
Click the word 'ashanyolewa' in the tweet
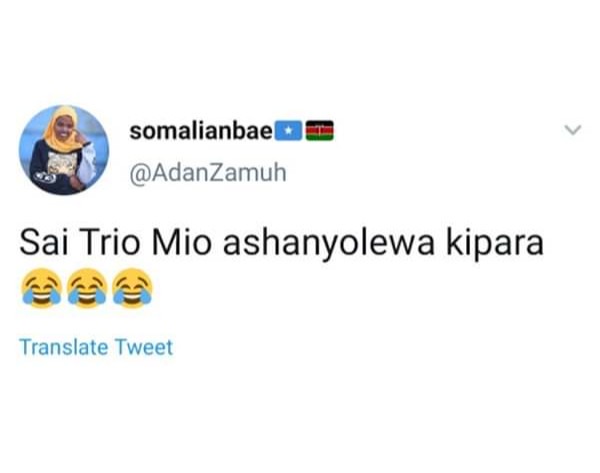[329, 245]
